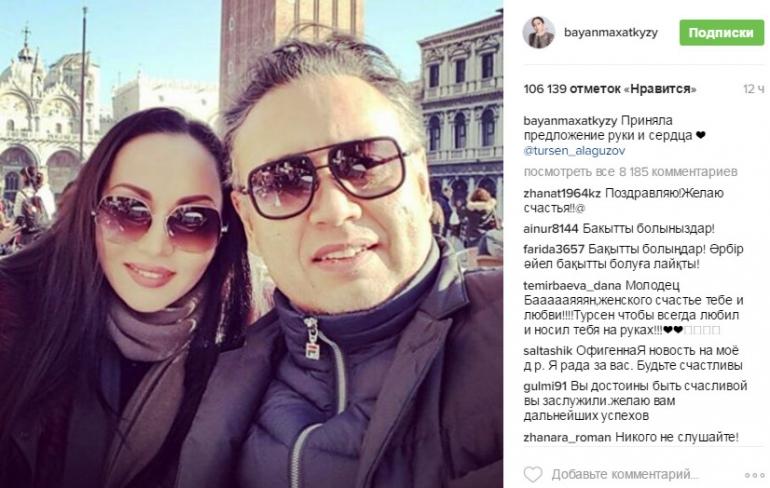Click the couple's selfie photo
770x488 pixels.
coord(251,244)
